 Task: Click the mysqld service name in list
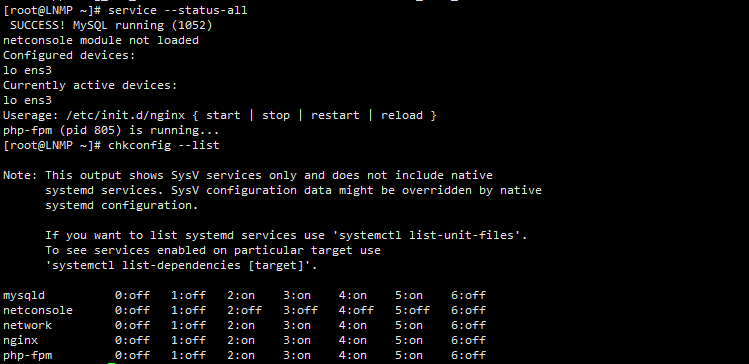click(24, 295)
